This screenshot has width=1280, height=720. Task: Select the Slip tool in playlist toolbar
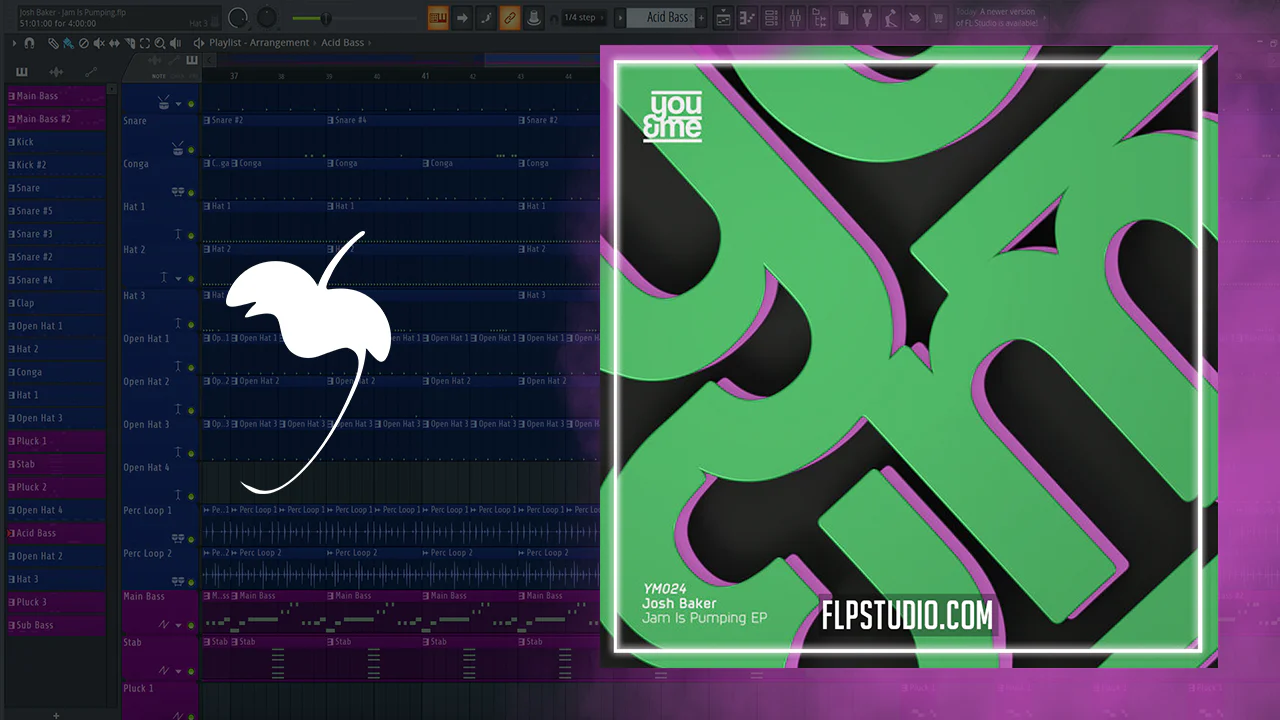click(x=114, y=43)
